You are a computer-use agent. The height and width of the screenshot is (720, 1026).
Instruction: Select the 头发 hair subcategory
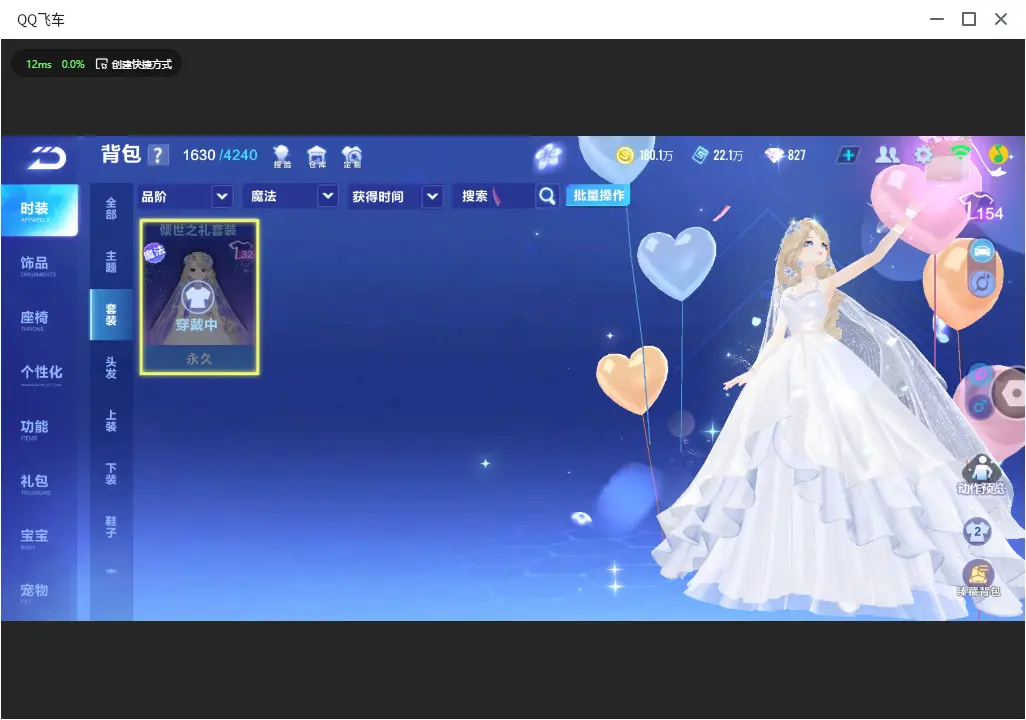111,368
